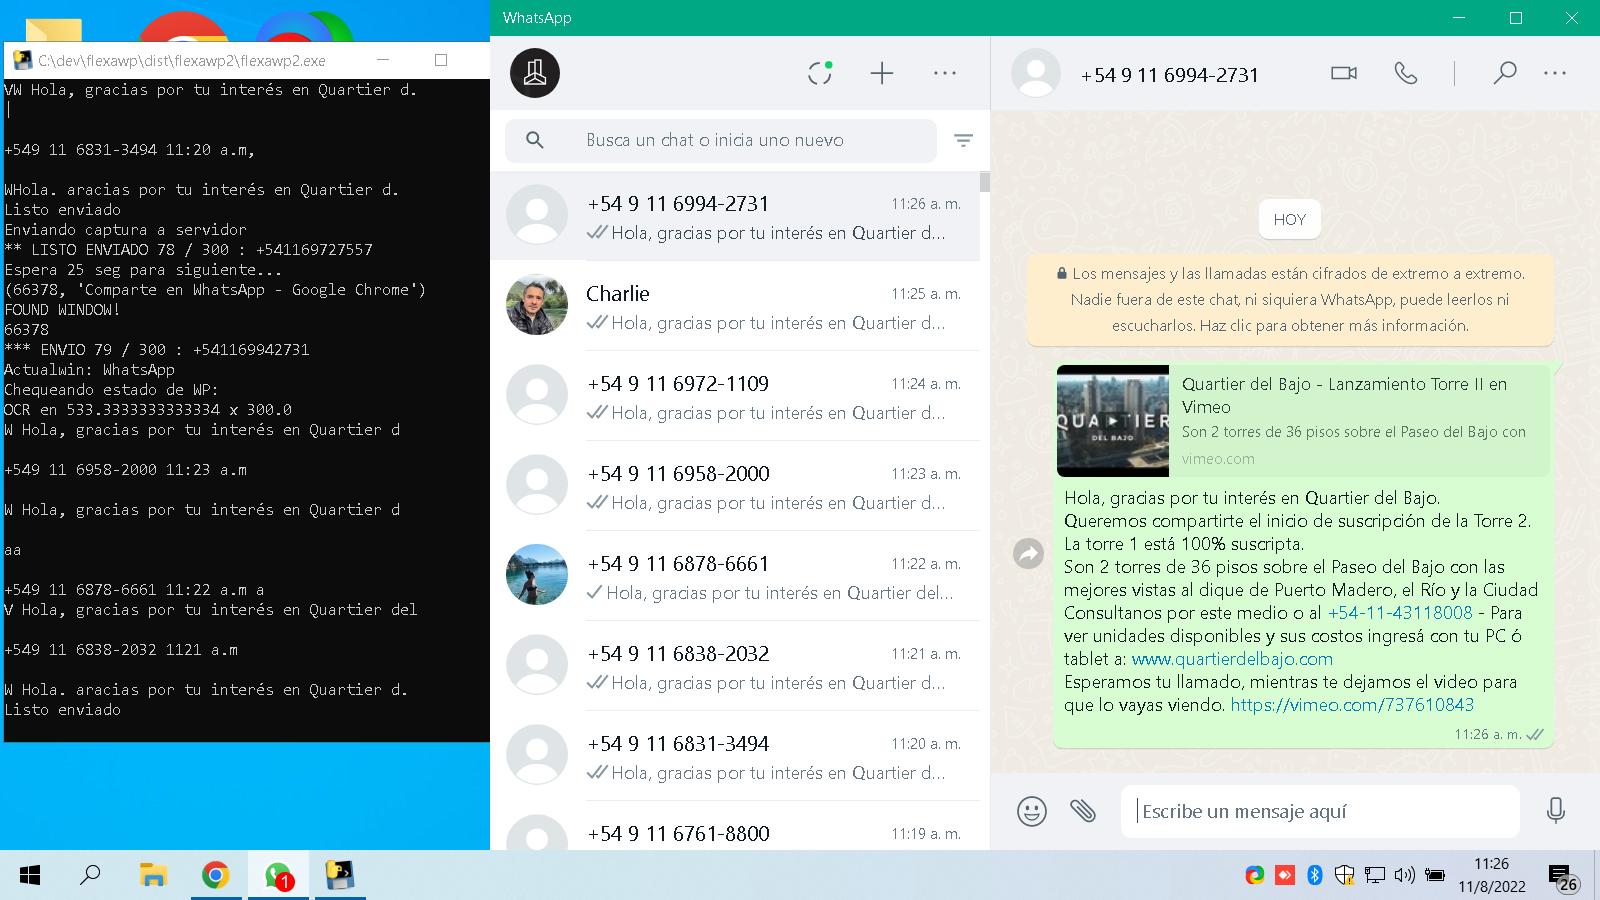Click the Bluetooth tray icon
Image resolution: width=1600 pixels, height=900 pixels.
(1315, 876)
